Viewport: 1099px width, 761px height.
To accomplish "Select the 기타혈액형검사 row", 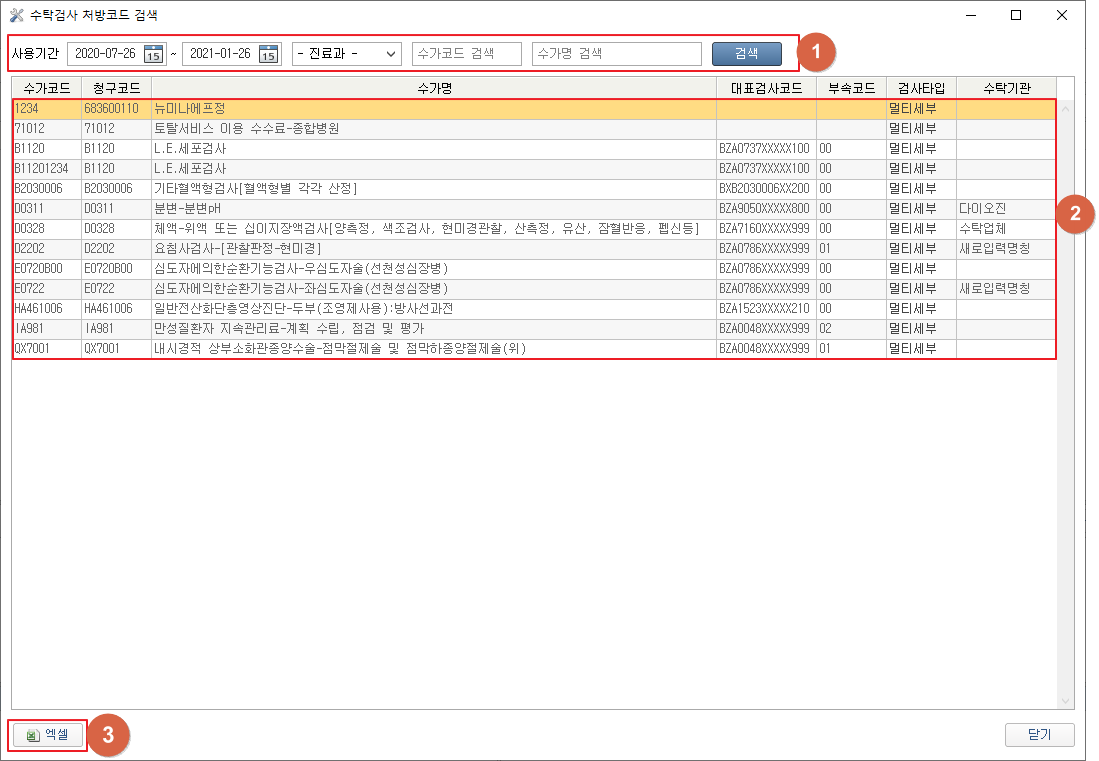I will click(x=433, y=188).
